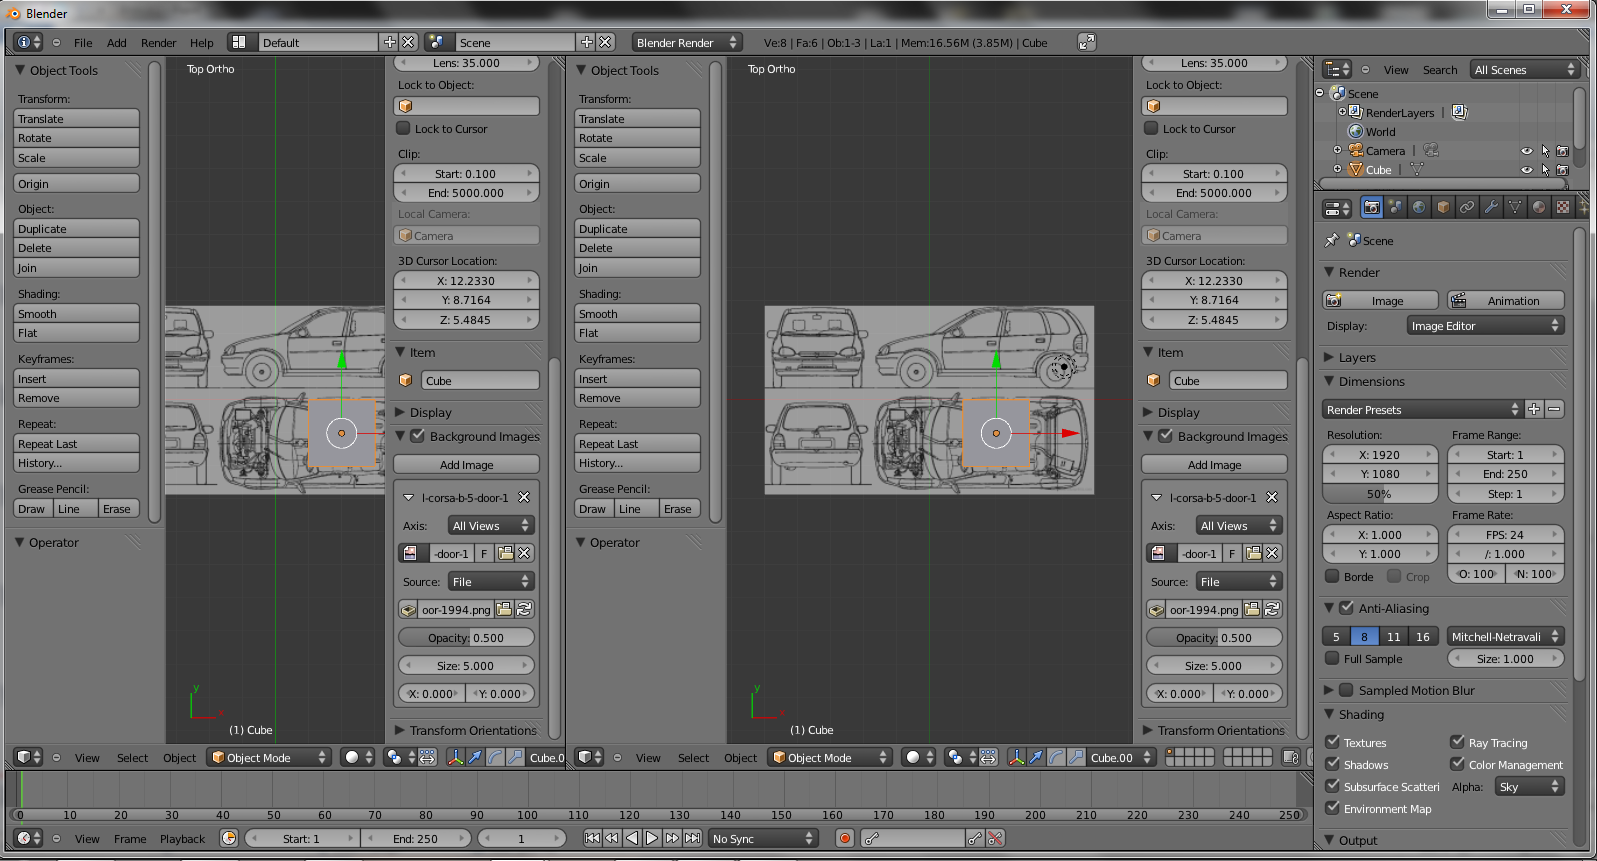Open the Object Data tab triangle icon

[x=1515, y=207]
